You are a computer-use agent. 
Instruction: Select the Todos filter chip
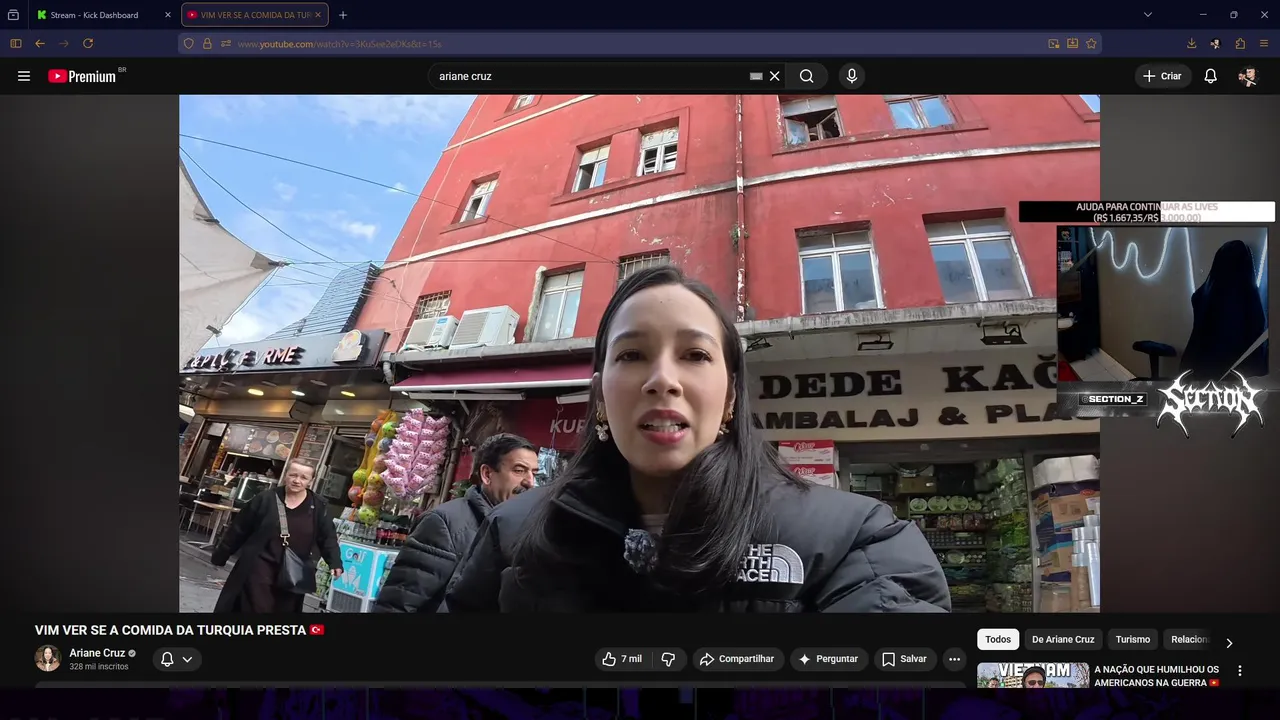click(998, 639)
